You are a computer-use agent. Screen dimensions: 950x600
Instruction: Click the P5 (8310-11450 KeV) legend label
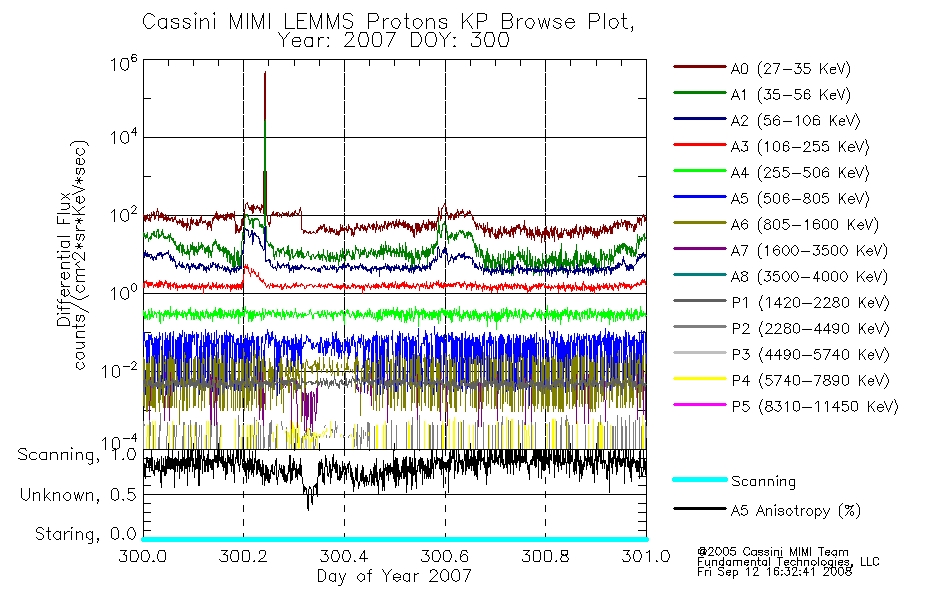815,407
